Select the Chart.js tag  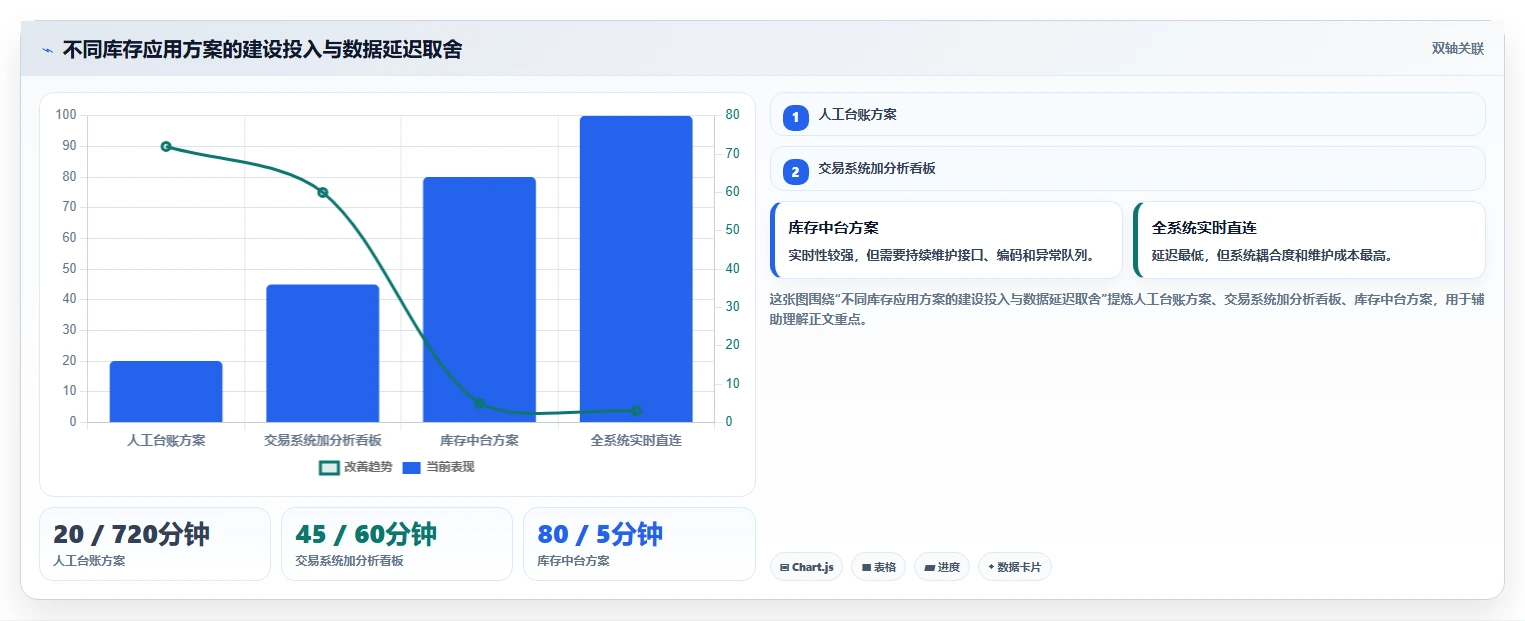tap(806, 567)
